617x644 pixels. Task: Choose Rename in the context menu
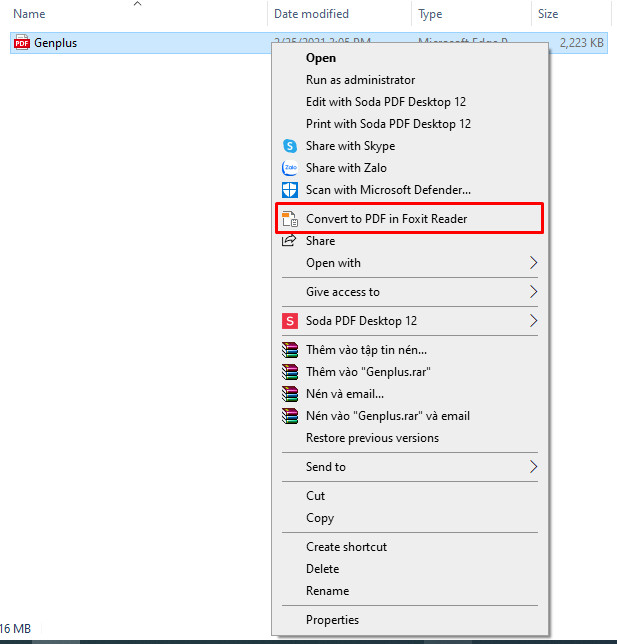[x=327, y=591]
